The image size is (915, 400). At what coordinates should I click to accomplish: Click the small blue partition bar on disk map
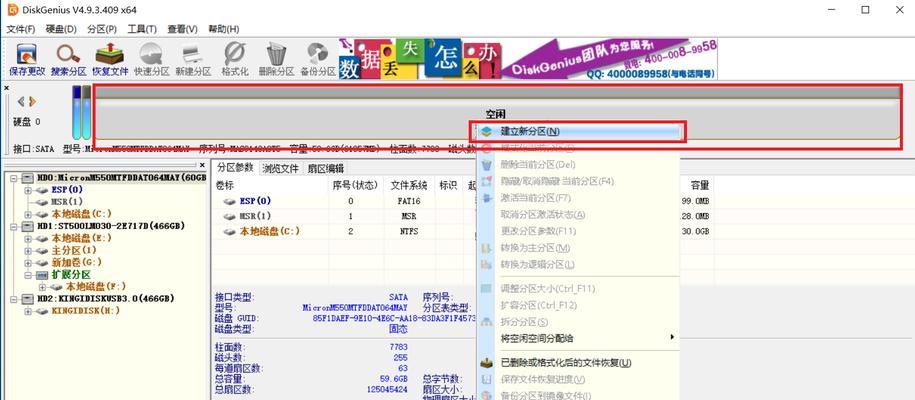pos(76,112)
